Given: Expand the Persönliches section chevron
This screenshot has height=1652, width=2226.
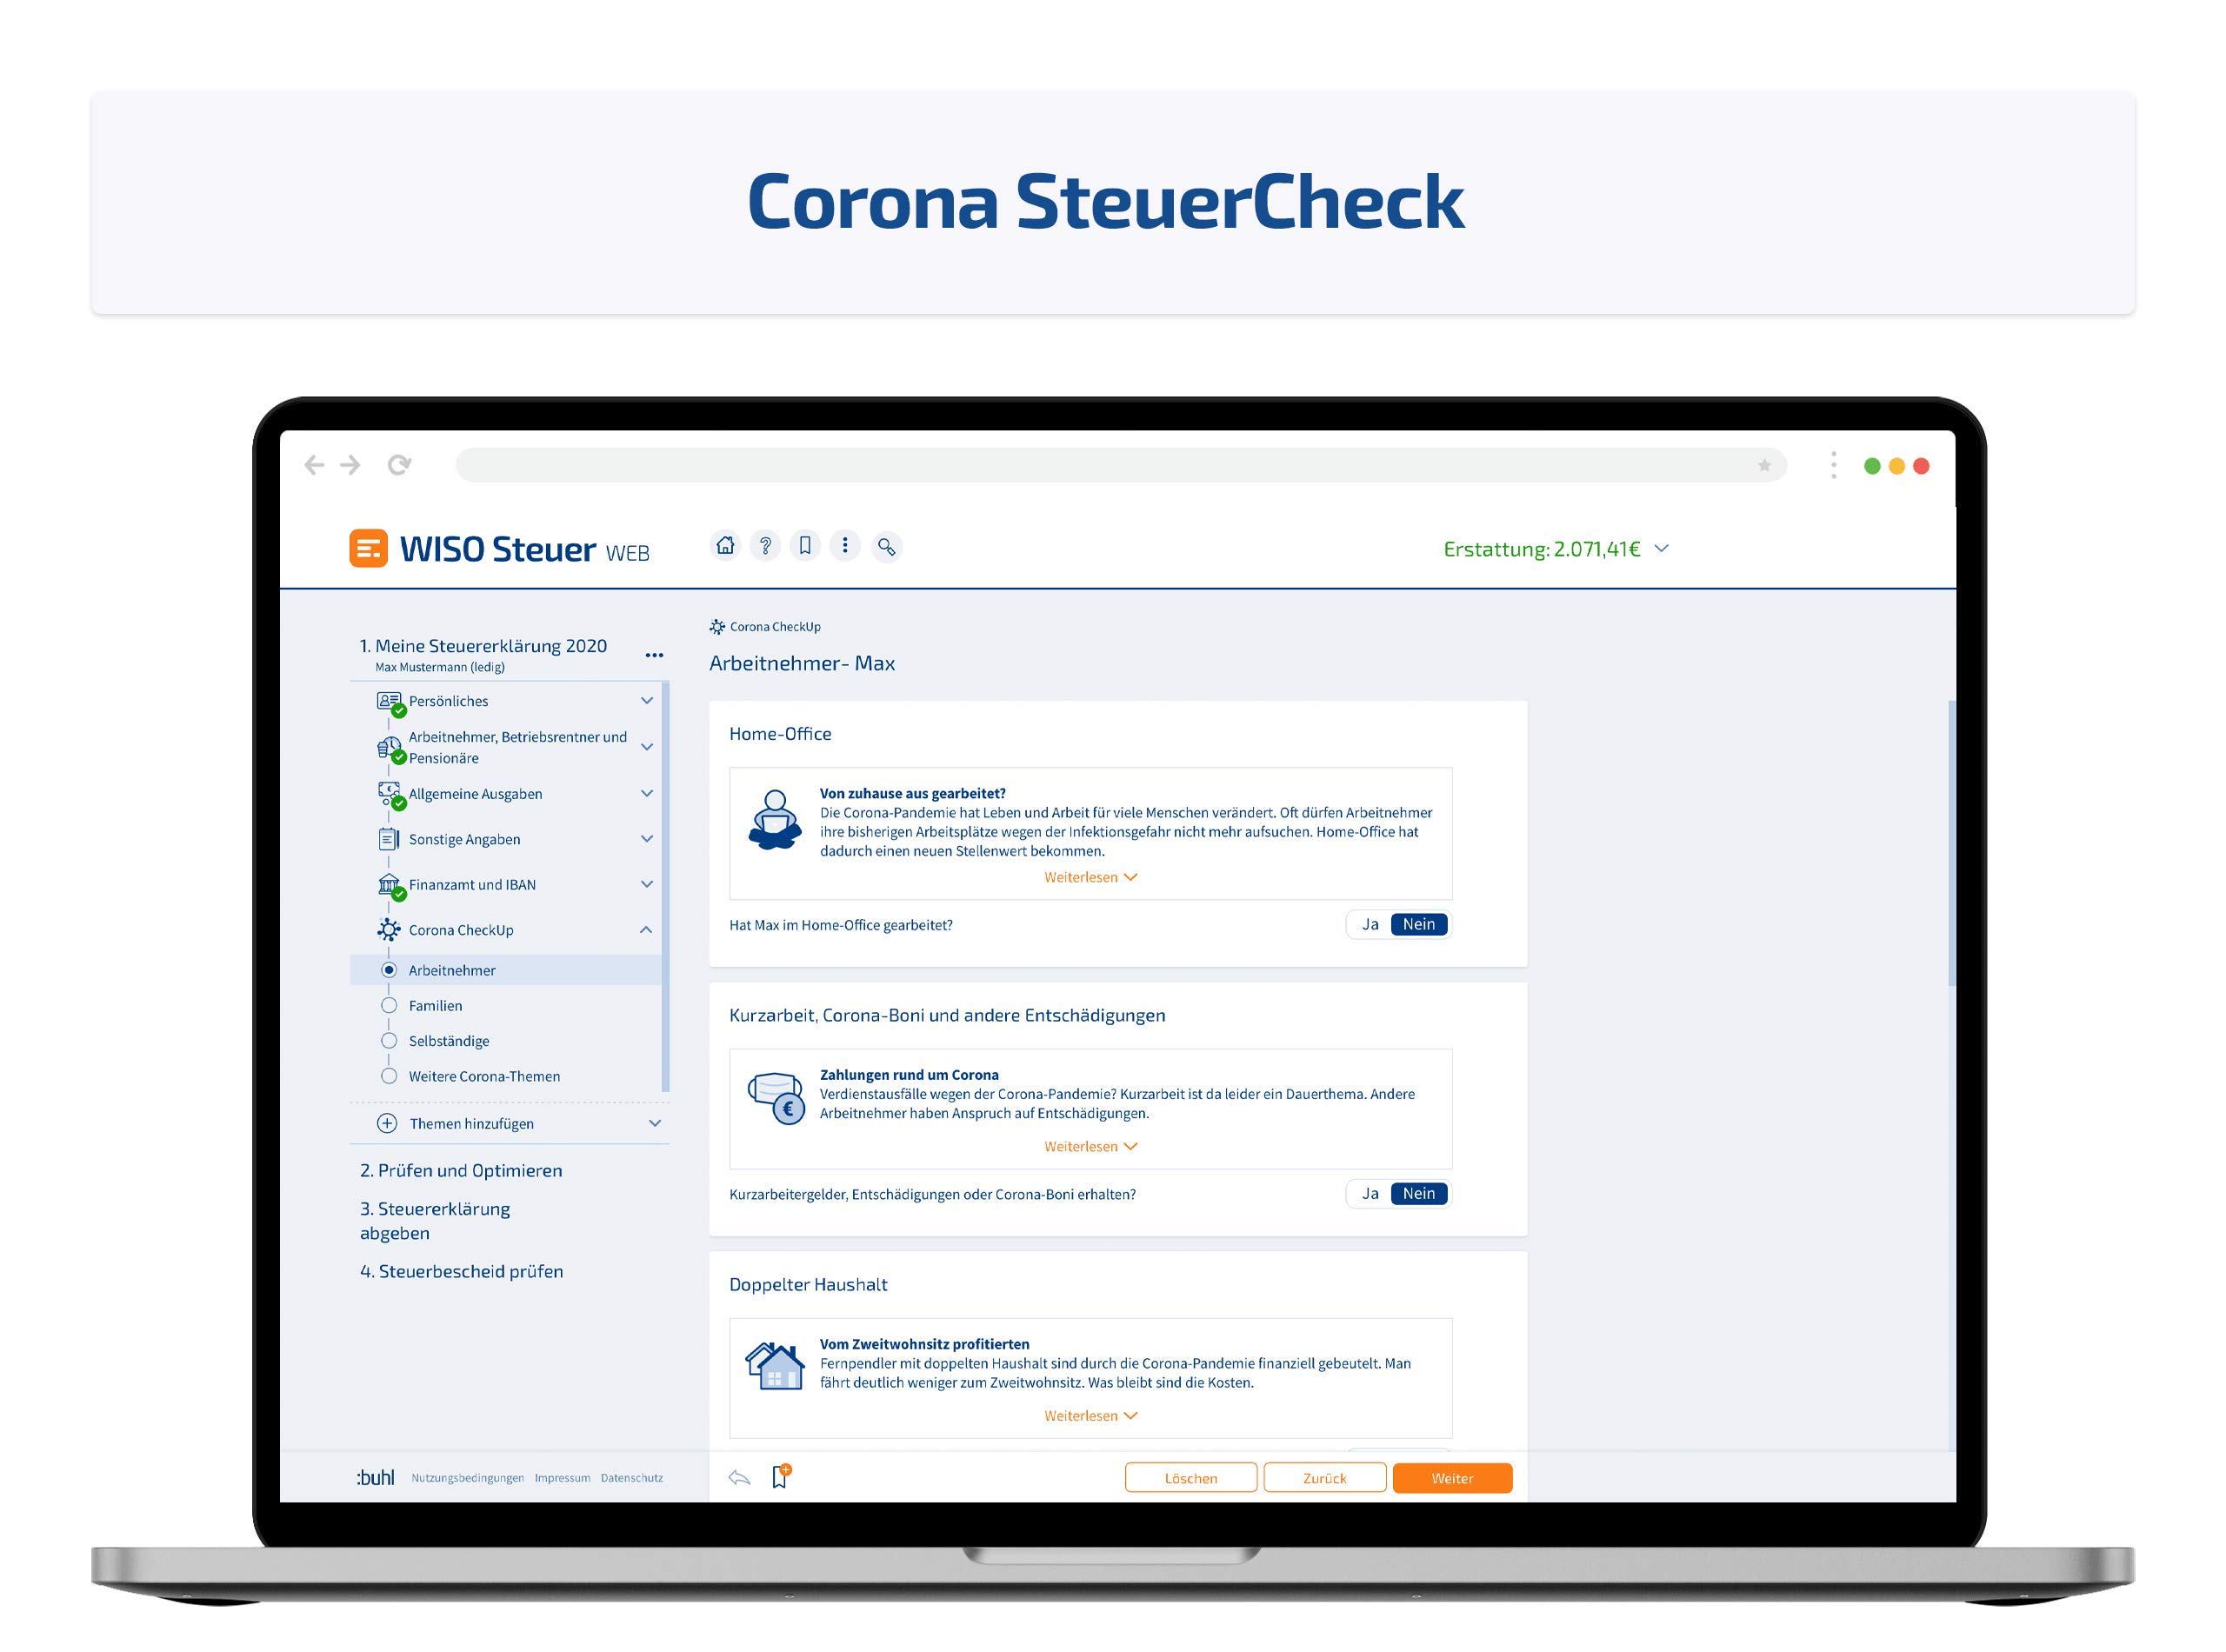Looking at the screenshot, I should click(647, 701).
